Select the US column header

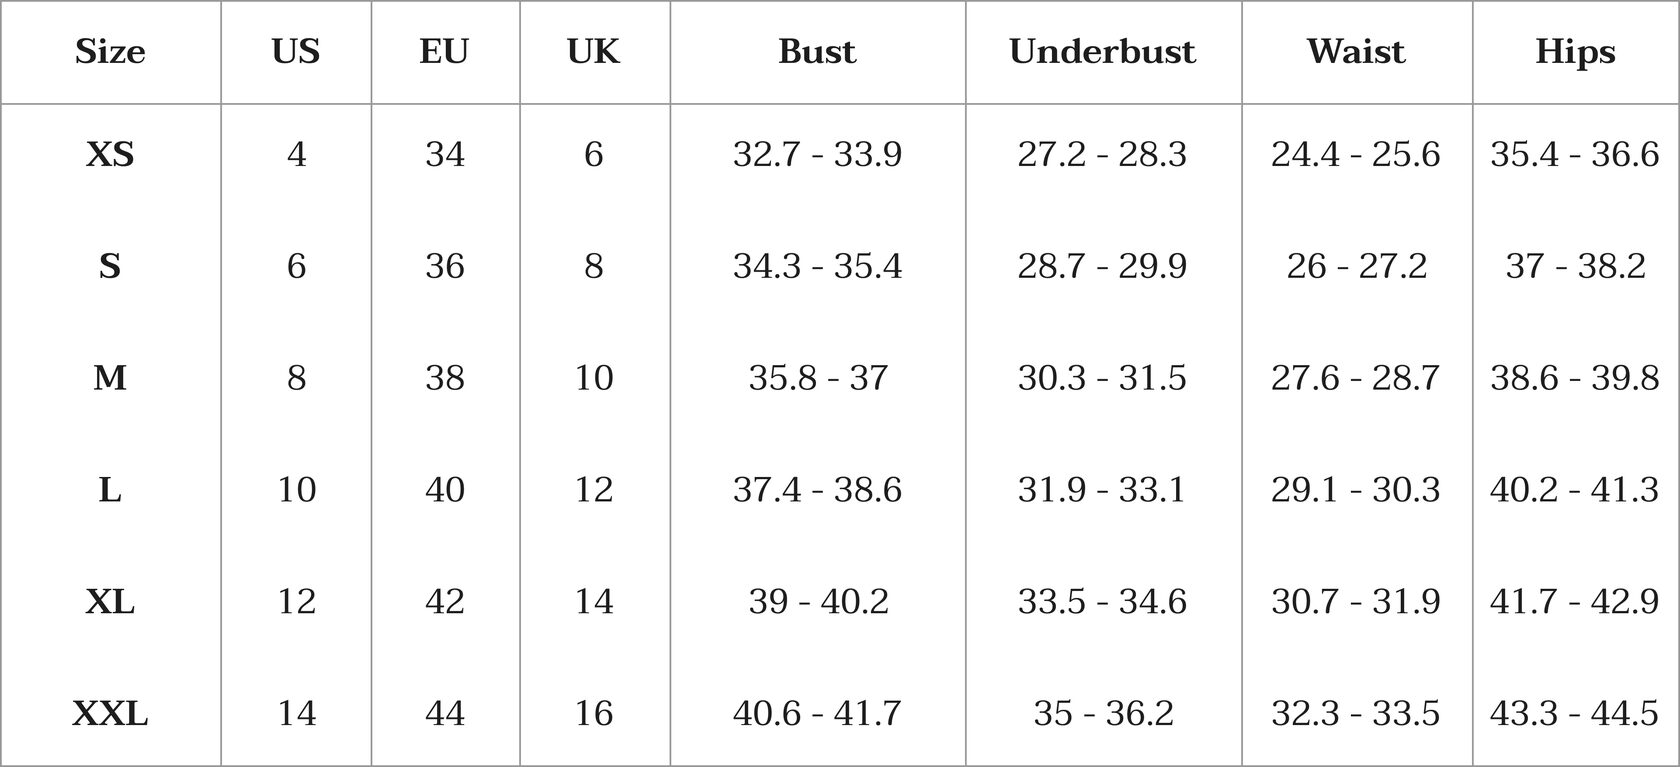click(x=296, y=52)
